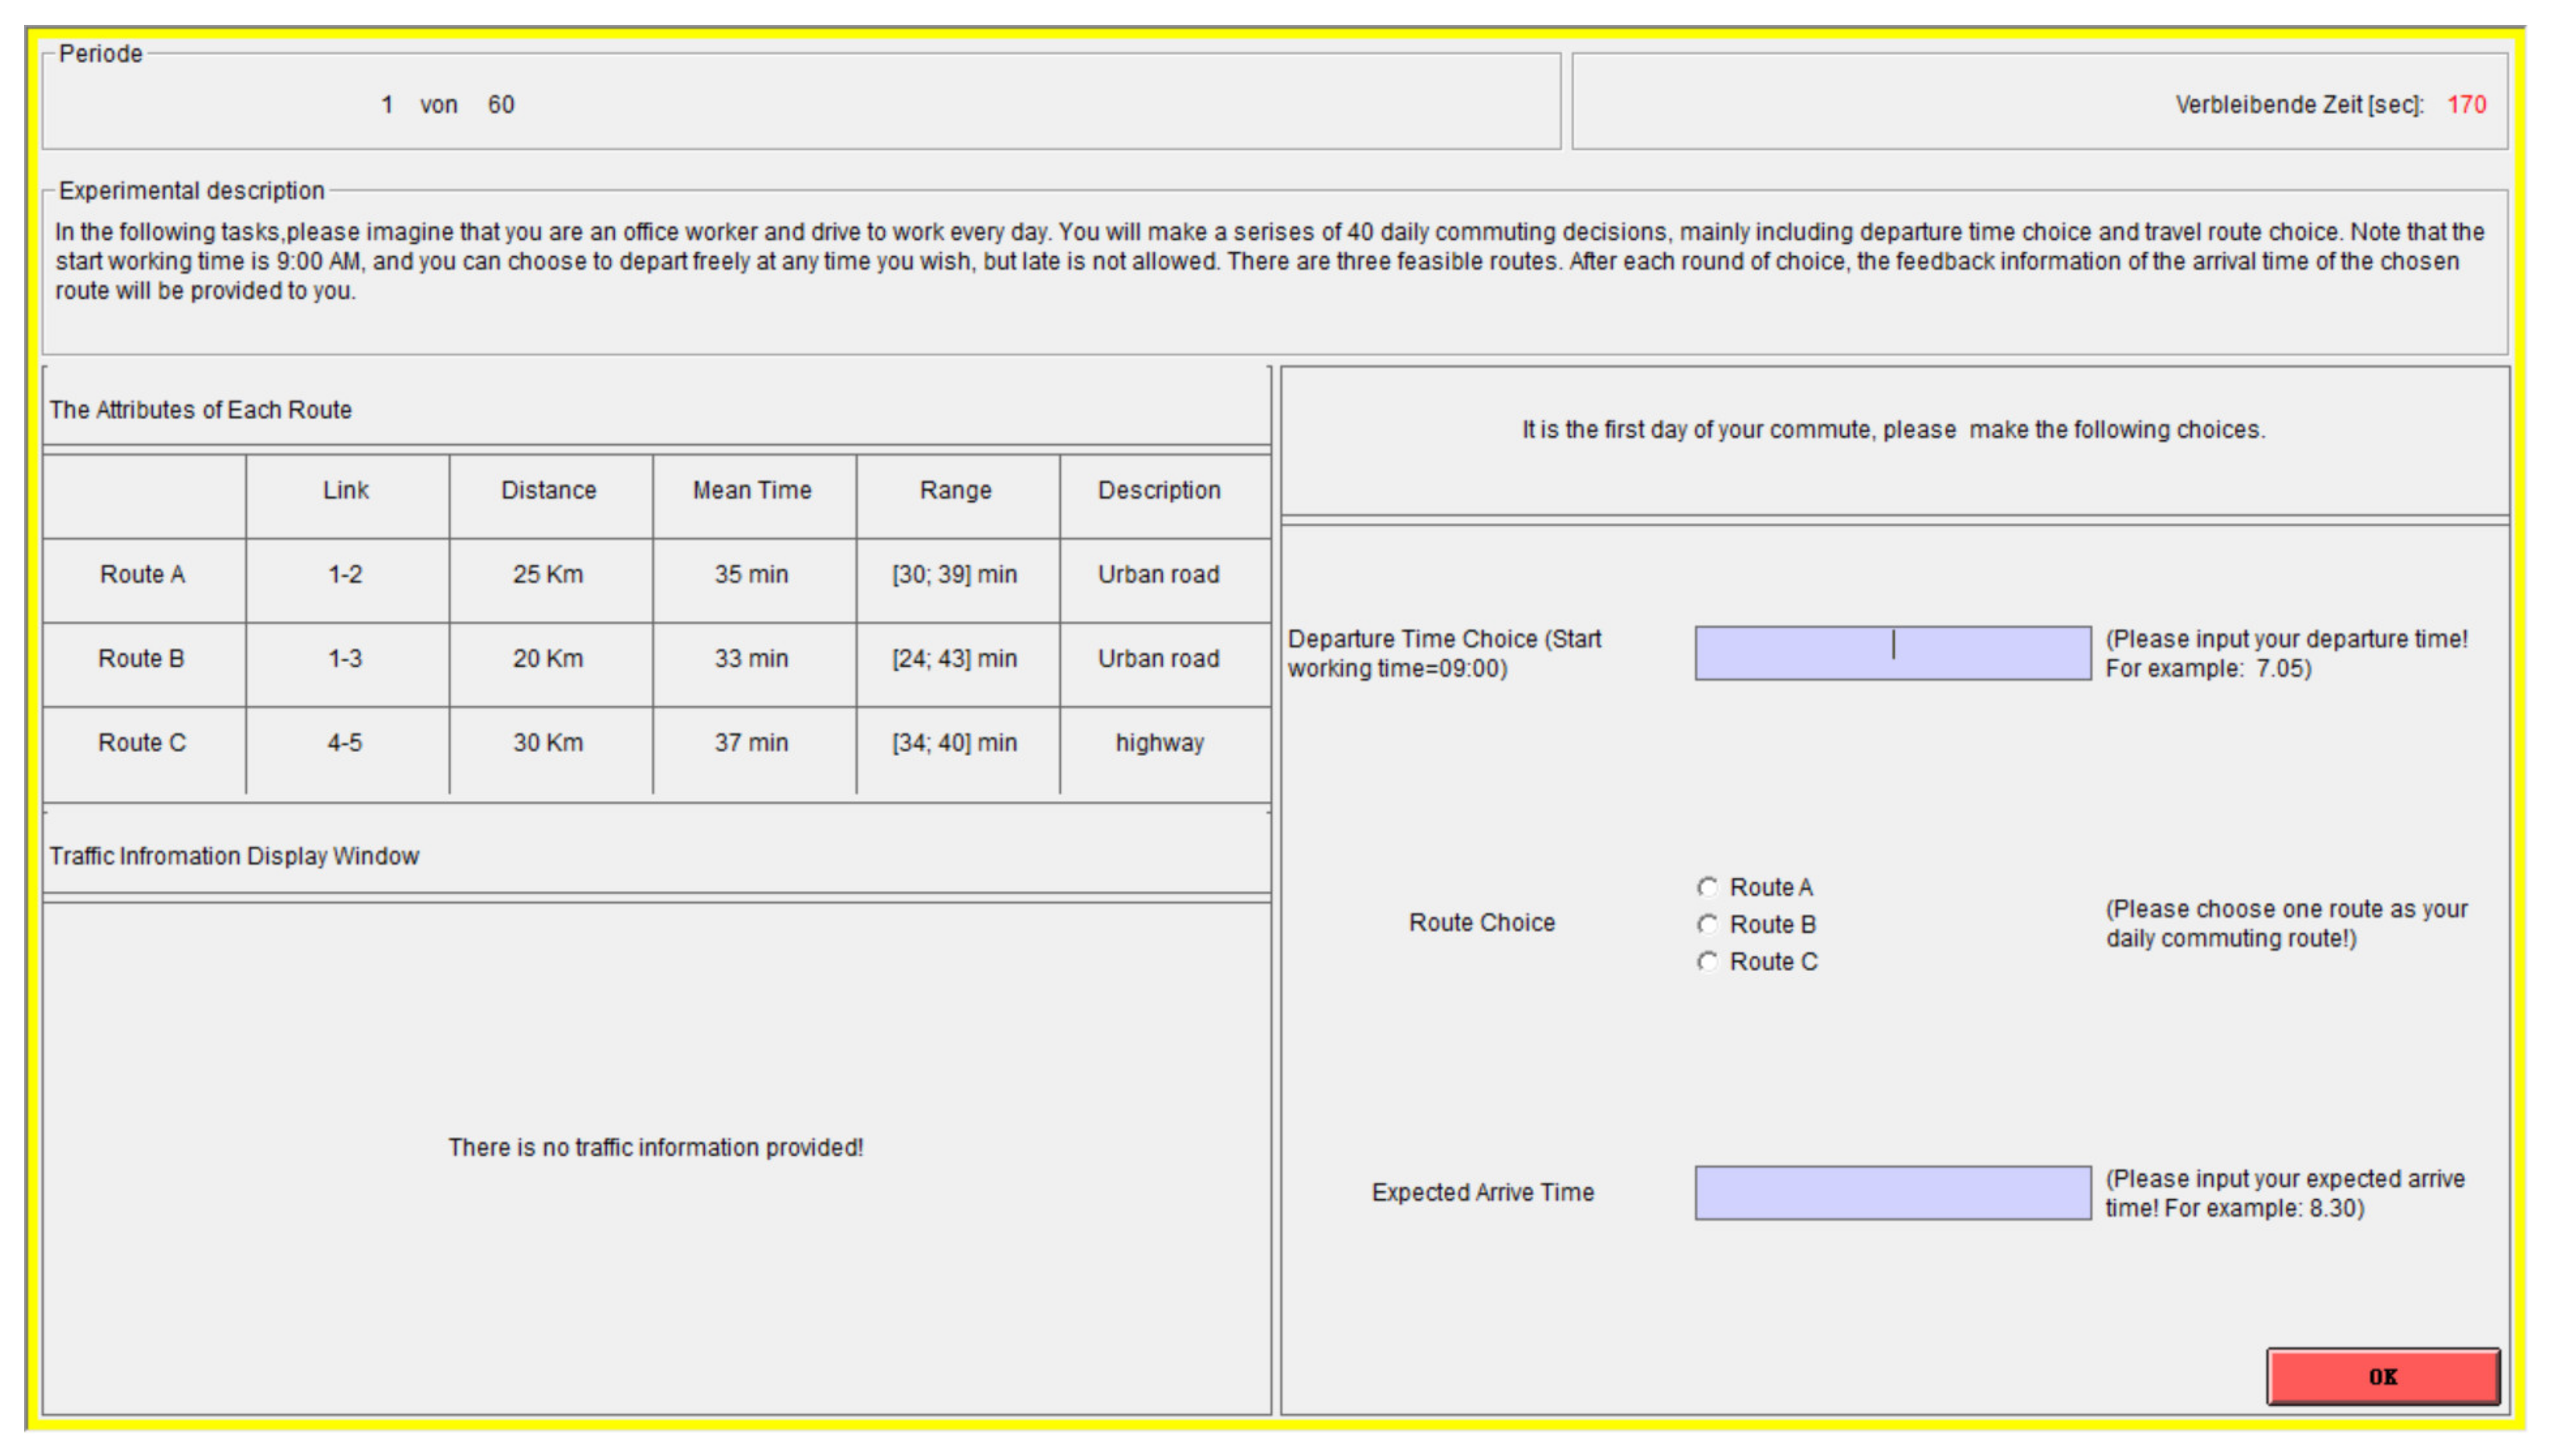
Task: Click the Departure Time Choice input field
Action: click(x=1891, y=653)
